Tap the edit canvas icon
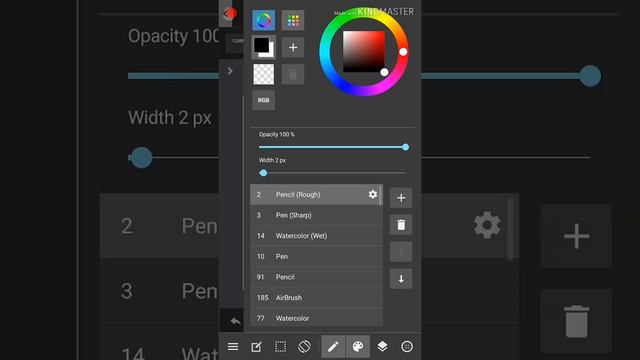 click(x=256, y=347)
